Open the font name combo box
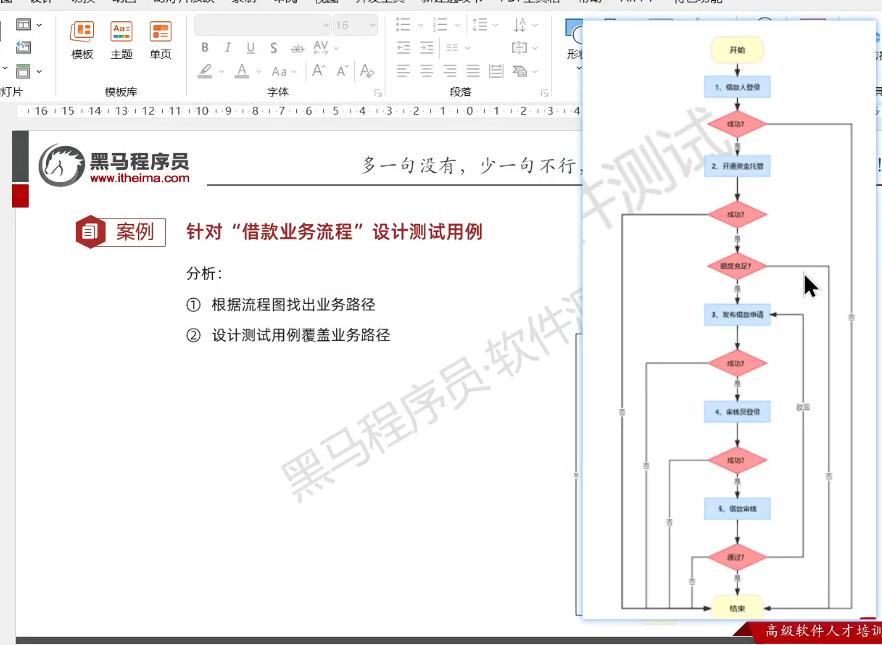Image resolution: width=882 pixels, height=645 pixels. [x=263, y=25]
